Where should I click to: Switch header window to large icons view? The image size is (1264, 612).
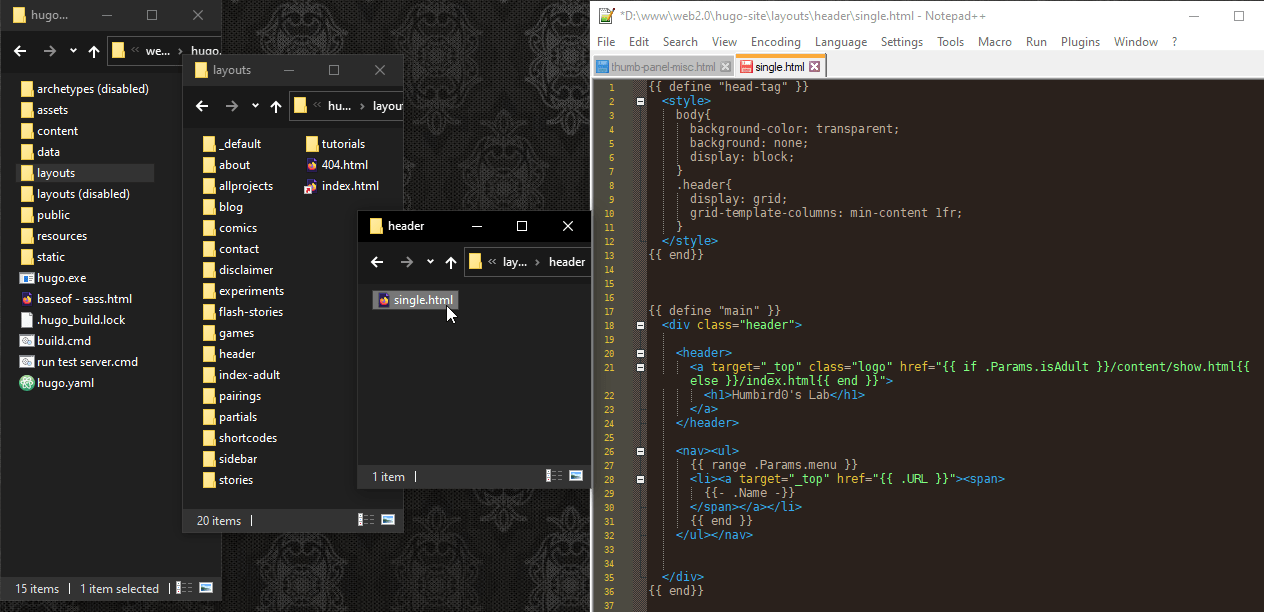tap(576, 476)
